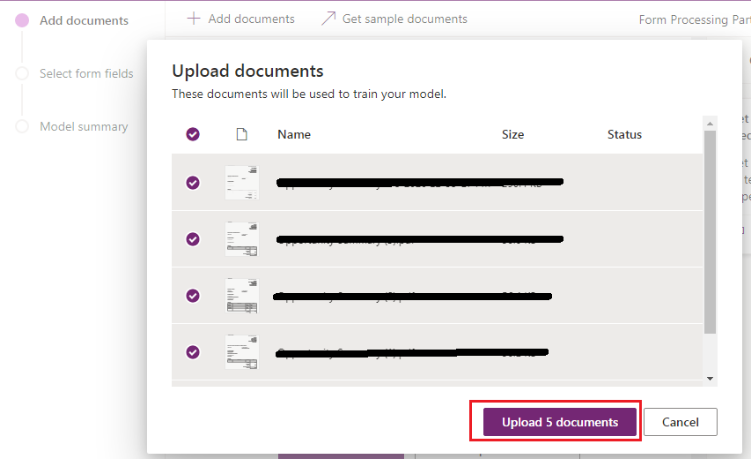
Task: Open the fourth document thumbnail preview
Action: point(242,352)
